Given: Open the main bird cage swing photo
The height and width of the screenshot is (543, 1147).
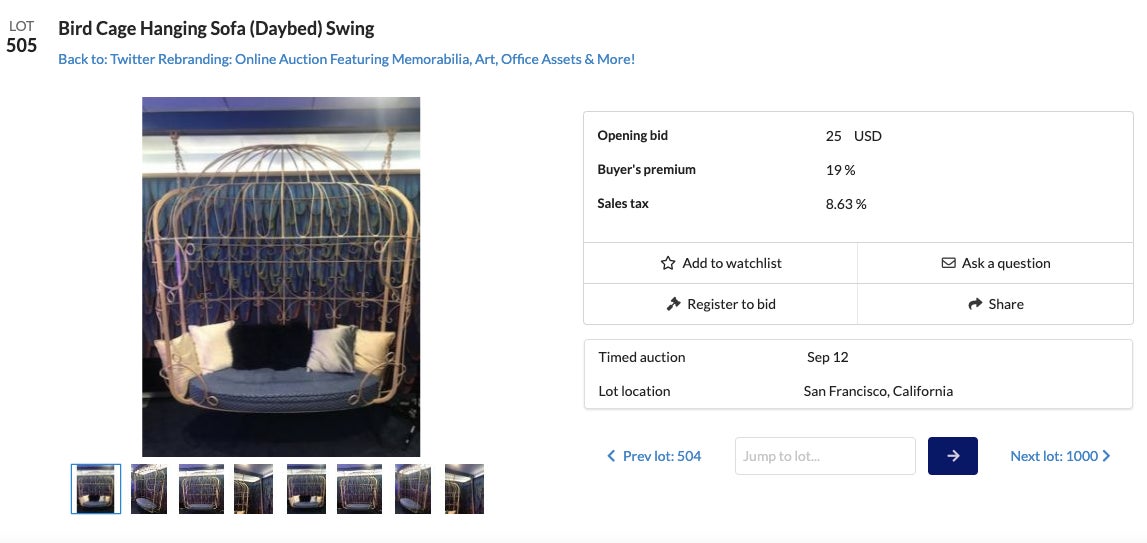Looking at the screenshot, I should pos(281,277).
